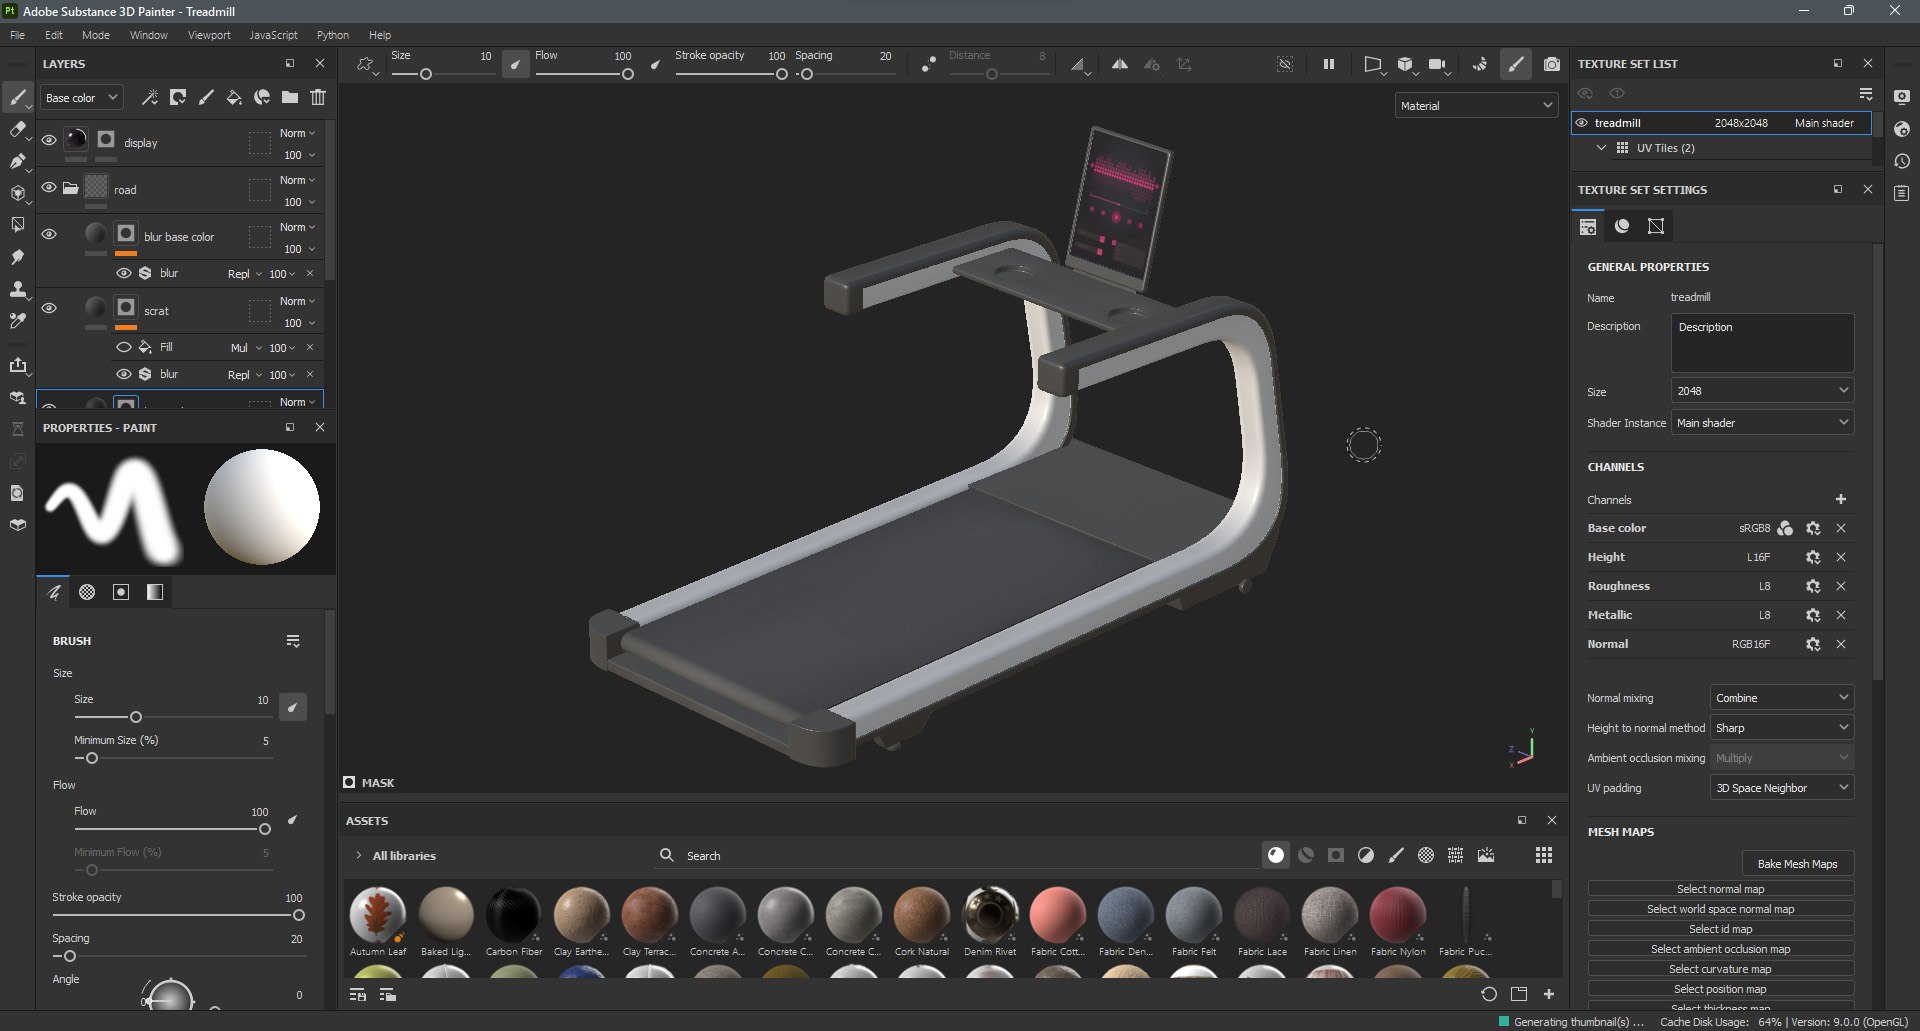The width and height of the screenshot is (1920, 1031).
Task: Delete the layer using the trash icon
Action: (x=318, y=97)
